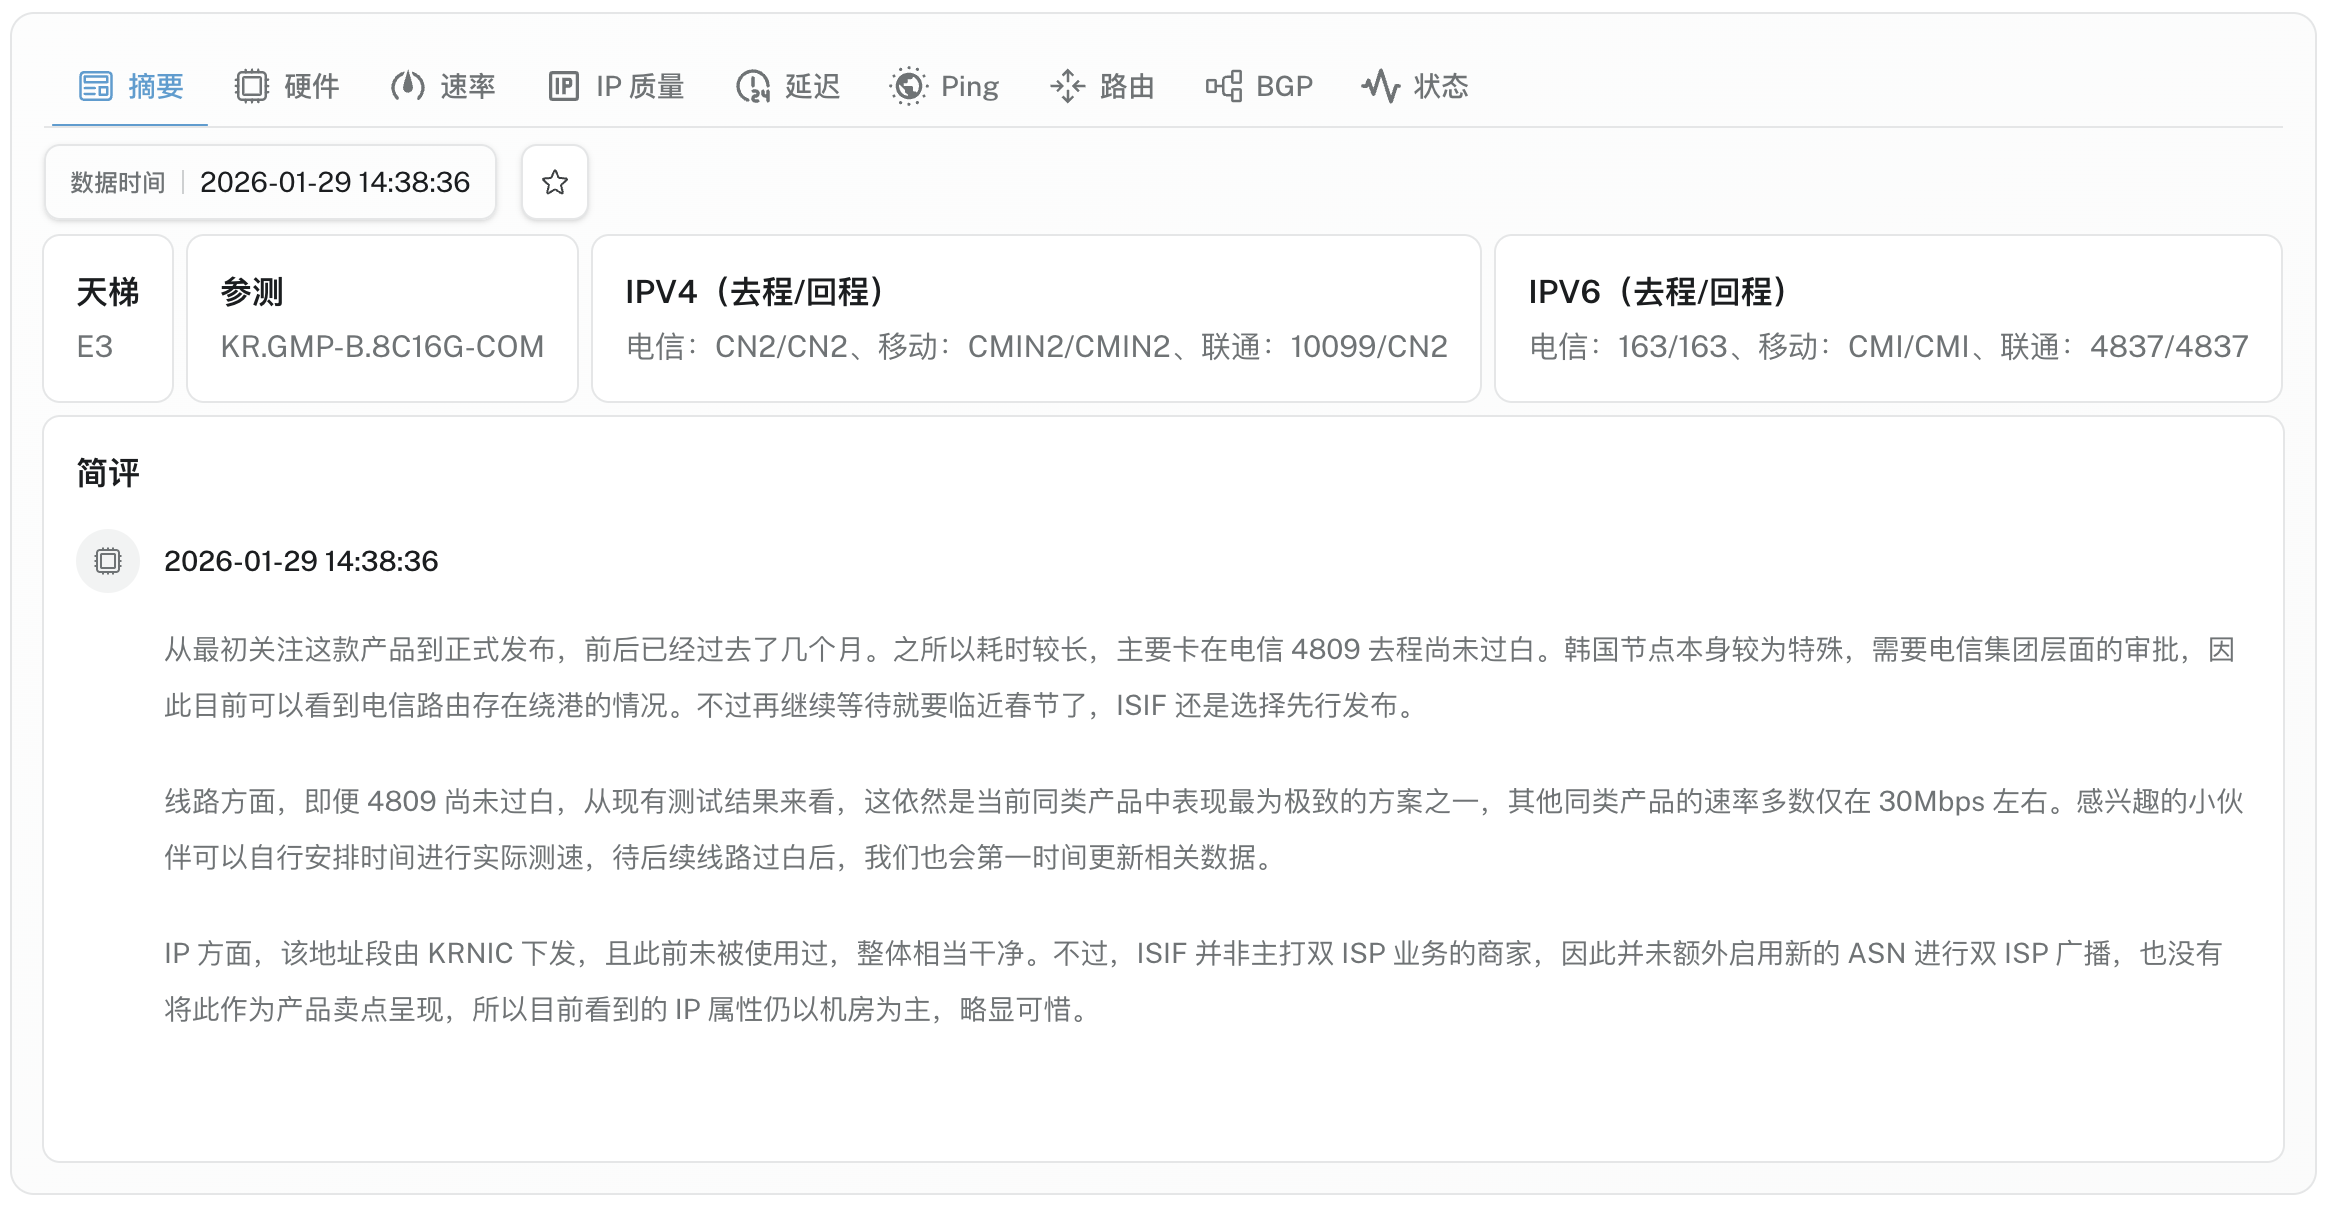Click the 摘要 summary tab icon

[x=96, y=87]
